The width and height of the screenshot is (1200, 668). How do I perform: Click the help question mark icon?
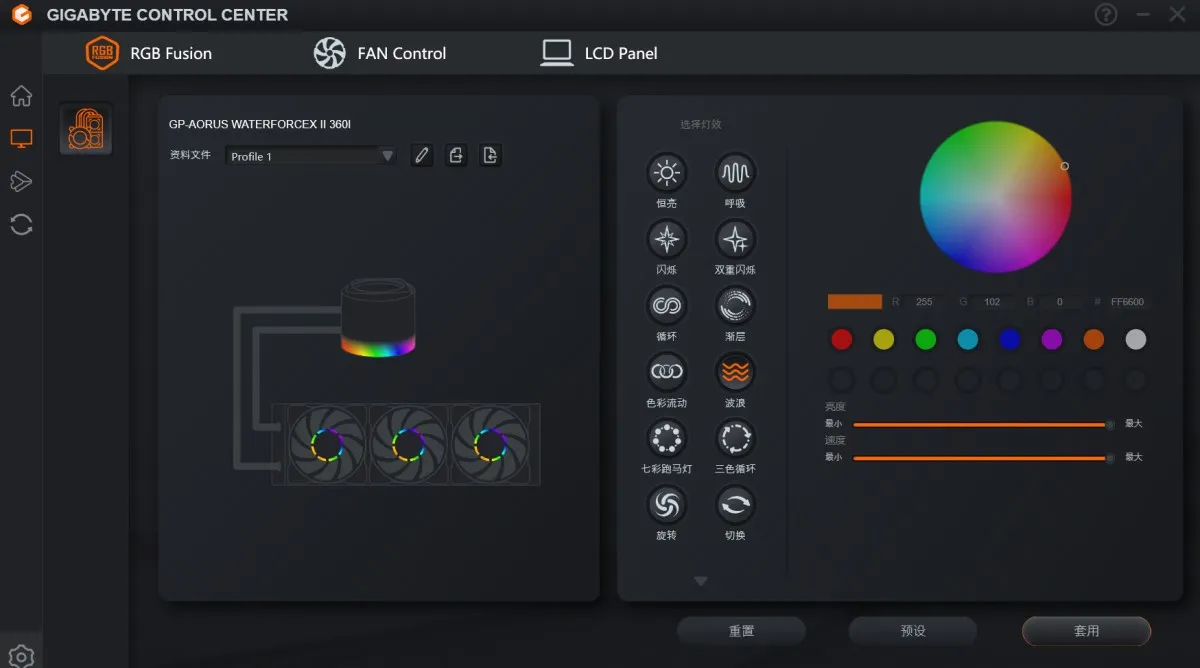(1105, 14)
